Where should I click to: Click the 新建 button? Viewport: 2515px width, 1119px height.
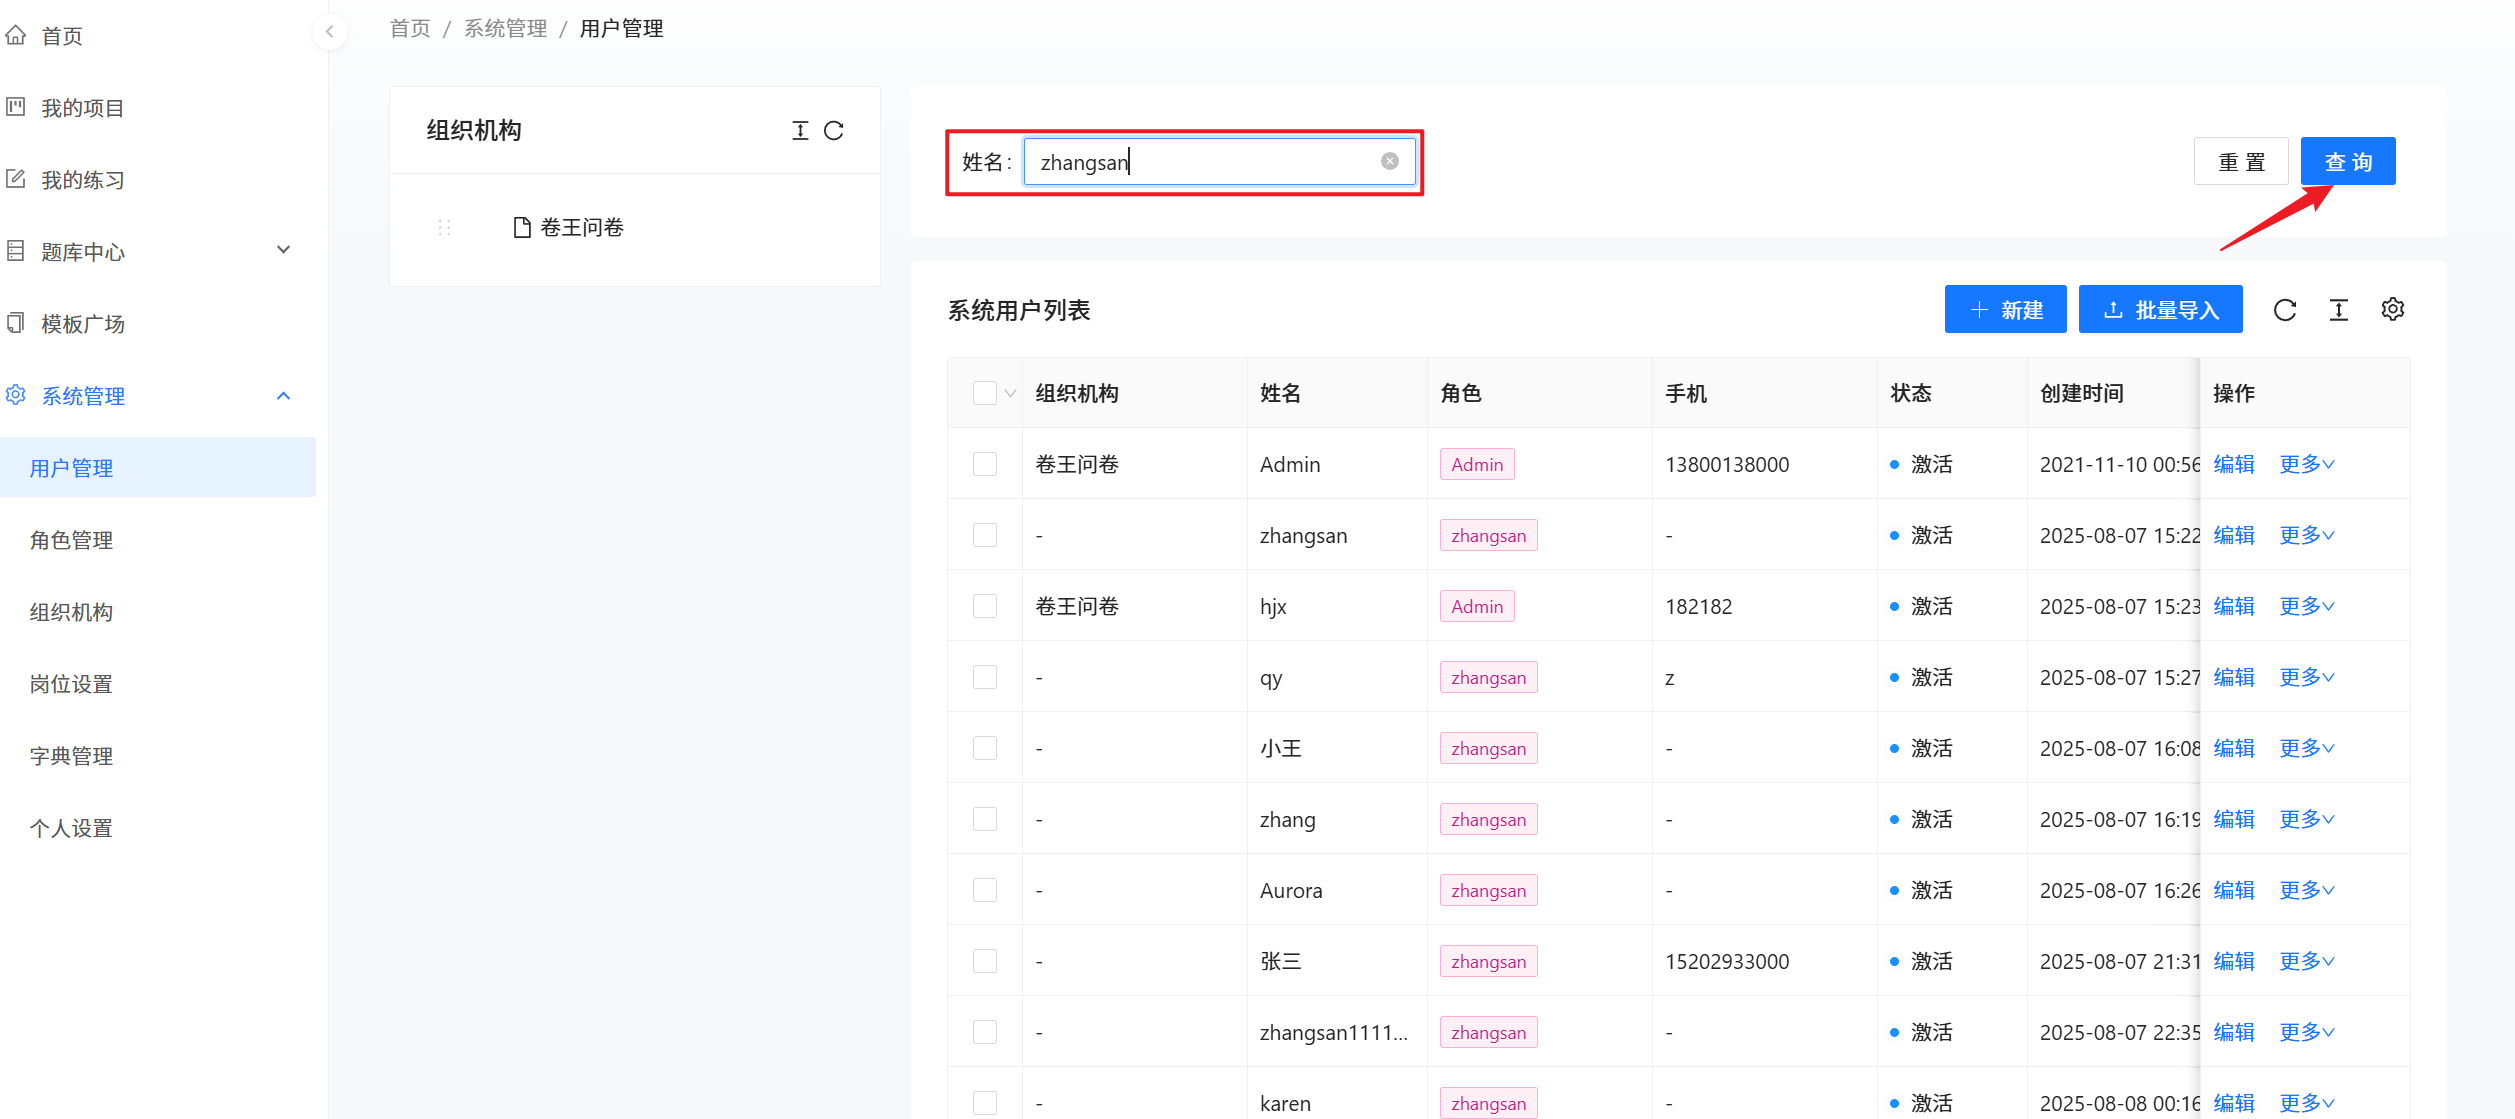[2006, 310]
